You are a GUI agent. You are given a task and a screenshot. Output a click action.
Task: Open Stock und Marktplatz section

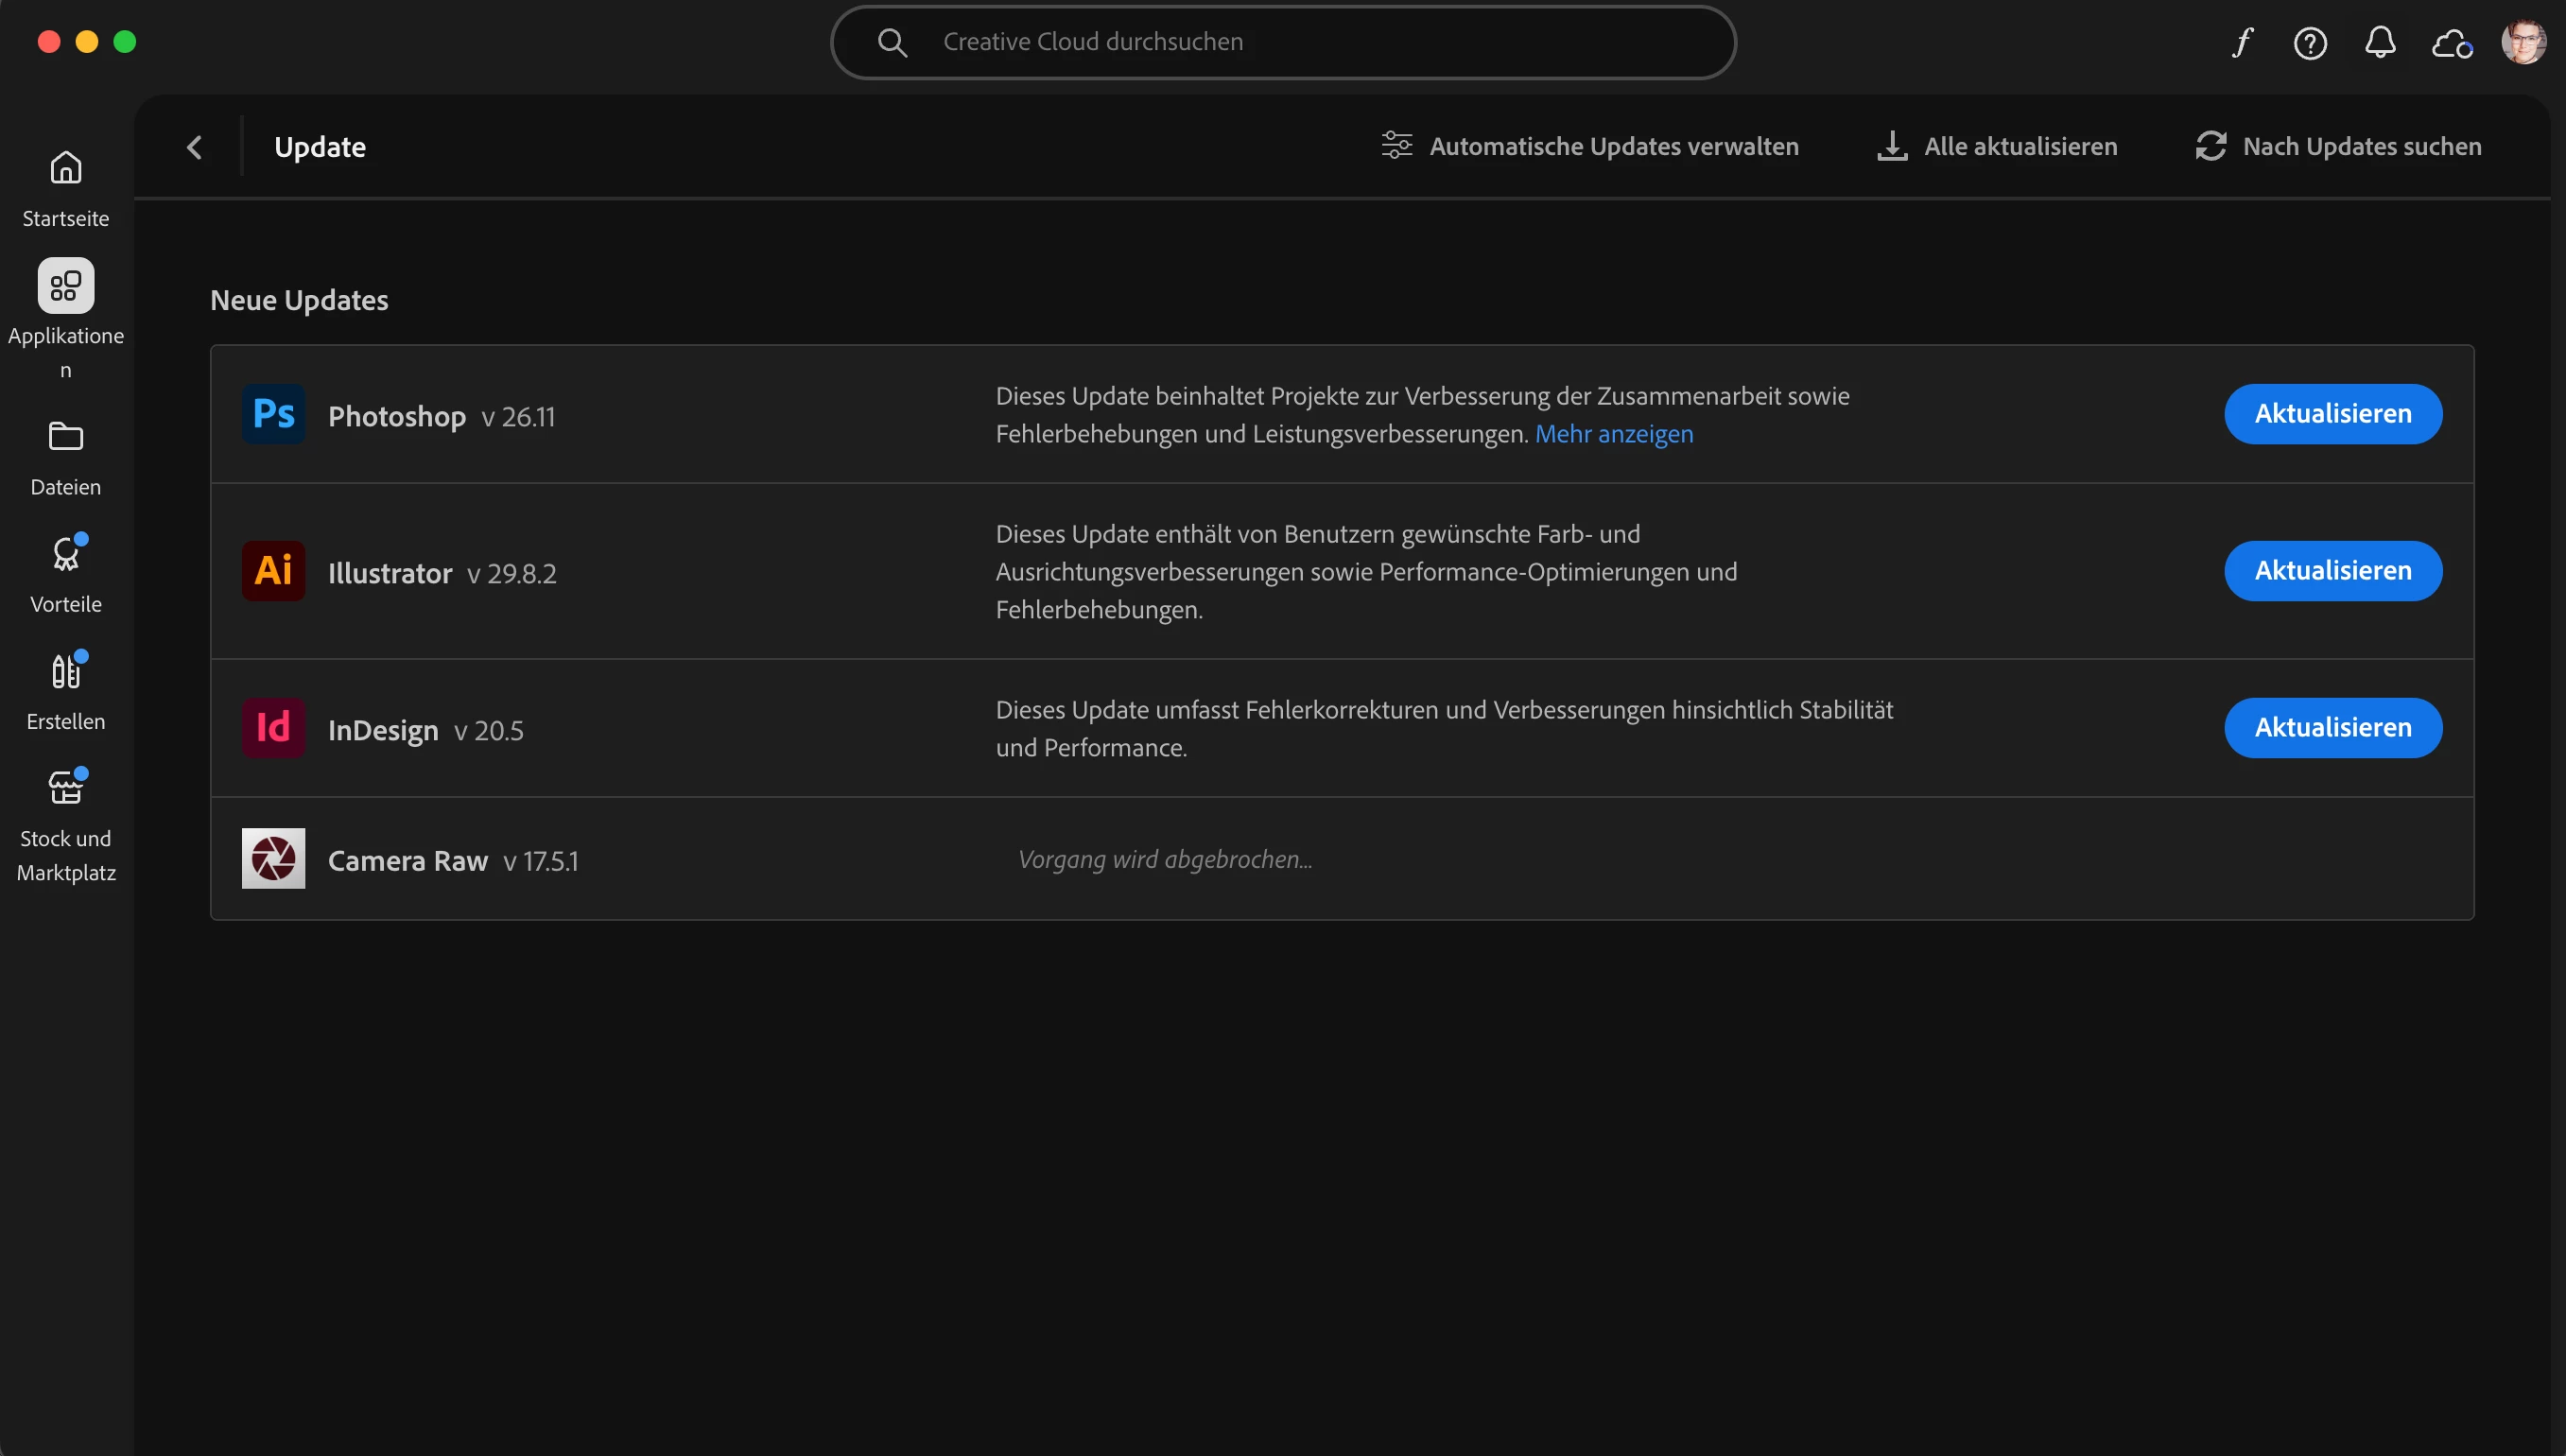tap(66, 789)
